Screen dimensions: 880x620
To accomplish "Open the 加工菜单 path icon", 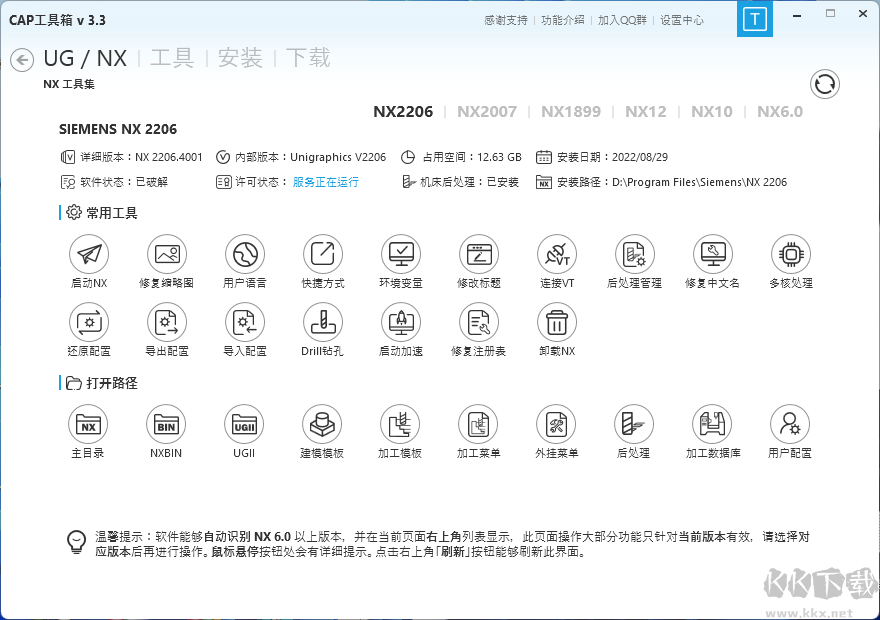I will (x=478, y=424).
